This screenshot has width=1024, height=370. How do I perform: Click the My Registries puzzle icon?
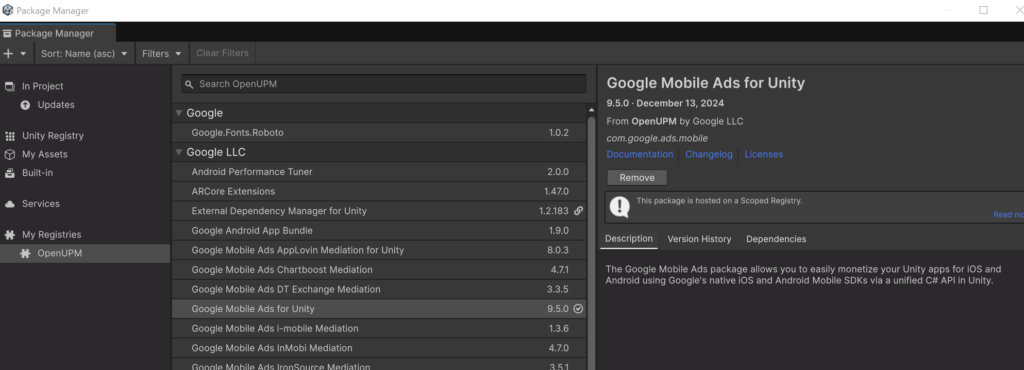pos(10,235)
